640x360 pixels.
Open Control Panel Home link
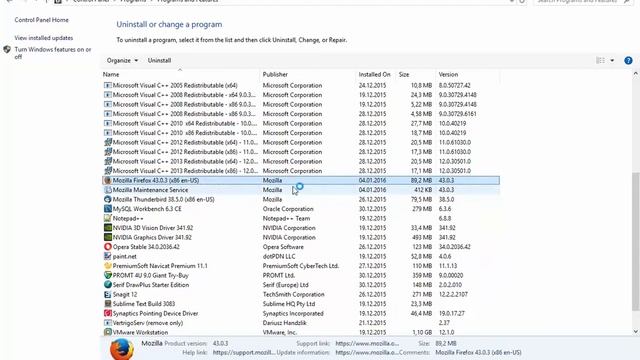[x=42, y=20]
